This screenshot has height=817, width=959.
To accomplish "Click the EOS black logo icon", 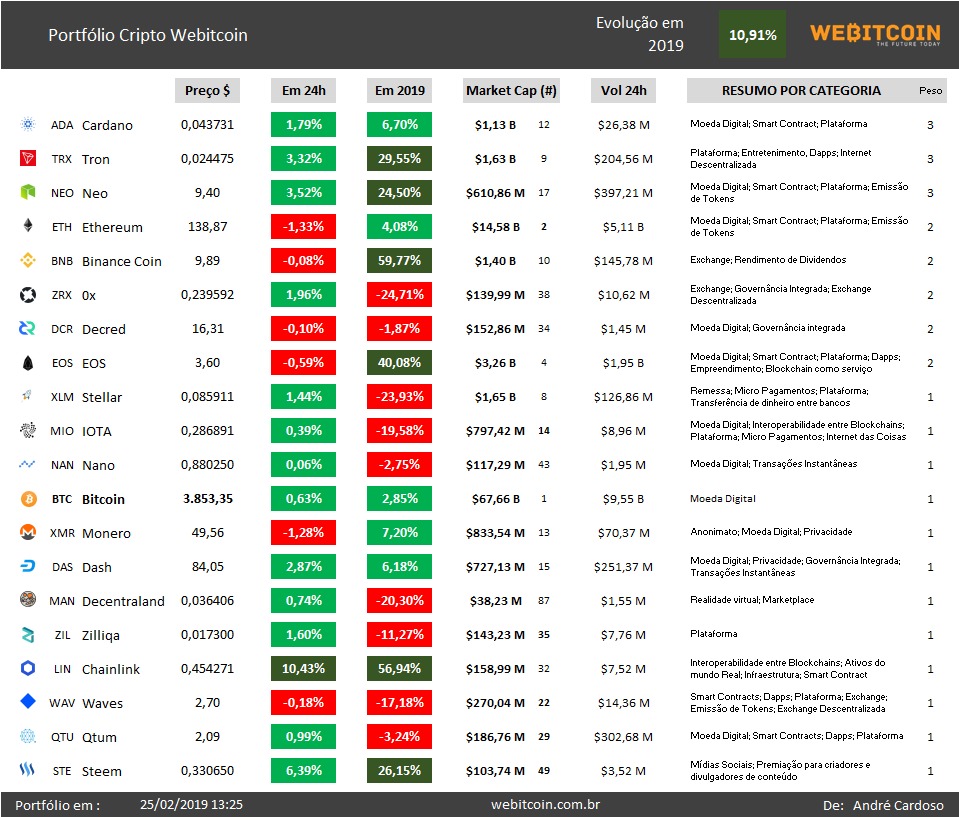I will [x=28, y=363].
